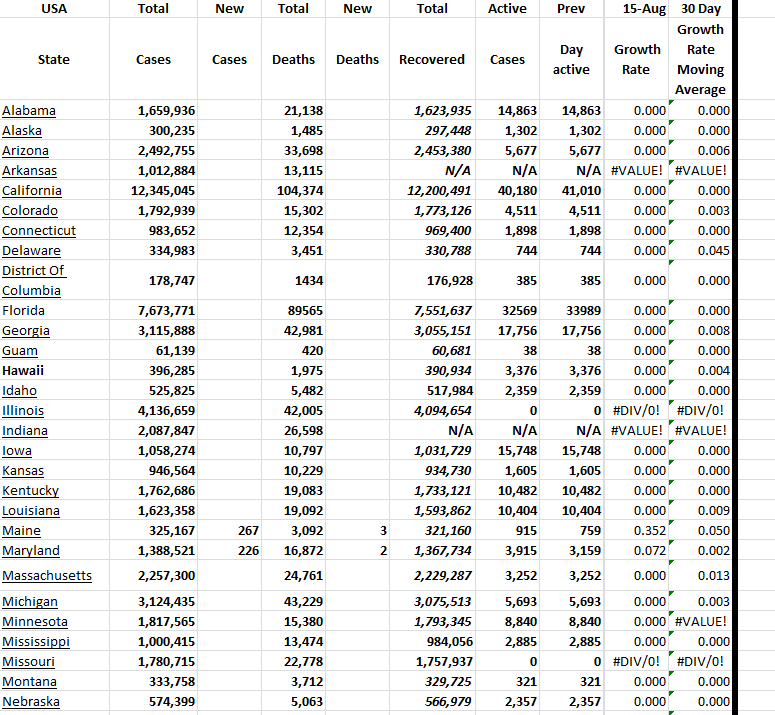Select the Florida state cell
This screenshot has width=775, height=715.
(54, 311)
